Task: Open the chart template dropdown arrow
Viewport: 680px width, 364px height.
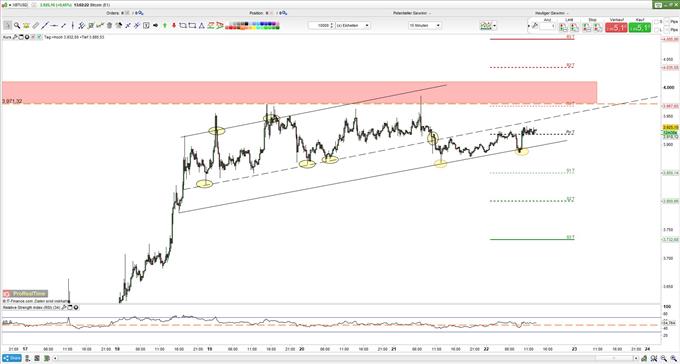Action: (x=494, y=26)
